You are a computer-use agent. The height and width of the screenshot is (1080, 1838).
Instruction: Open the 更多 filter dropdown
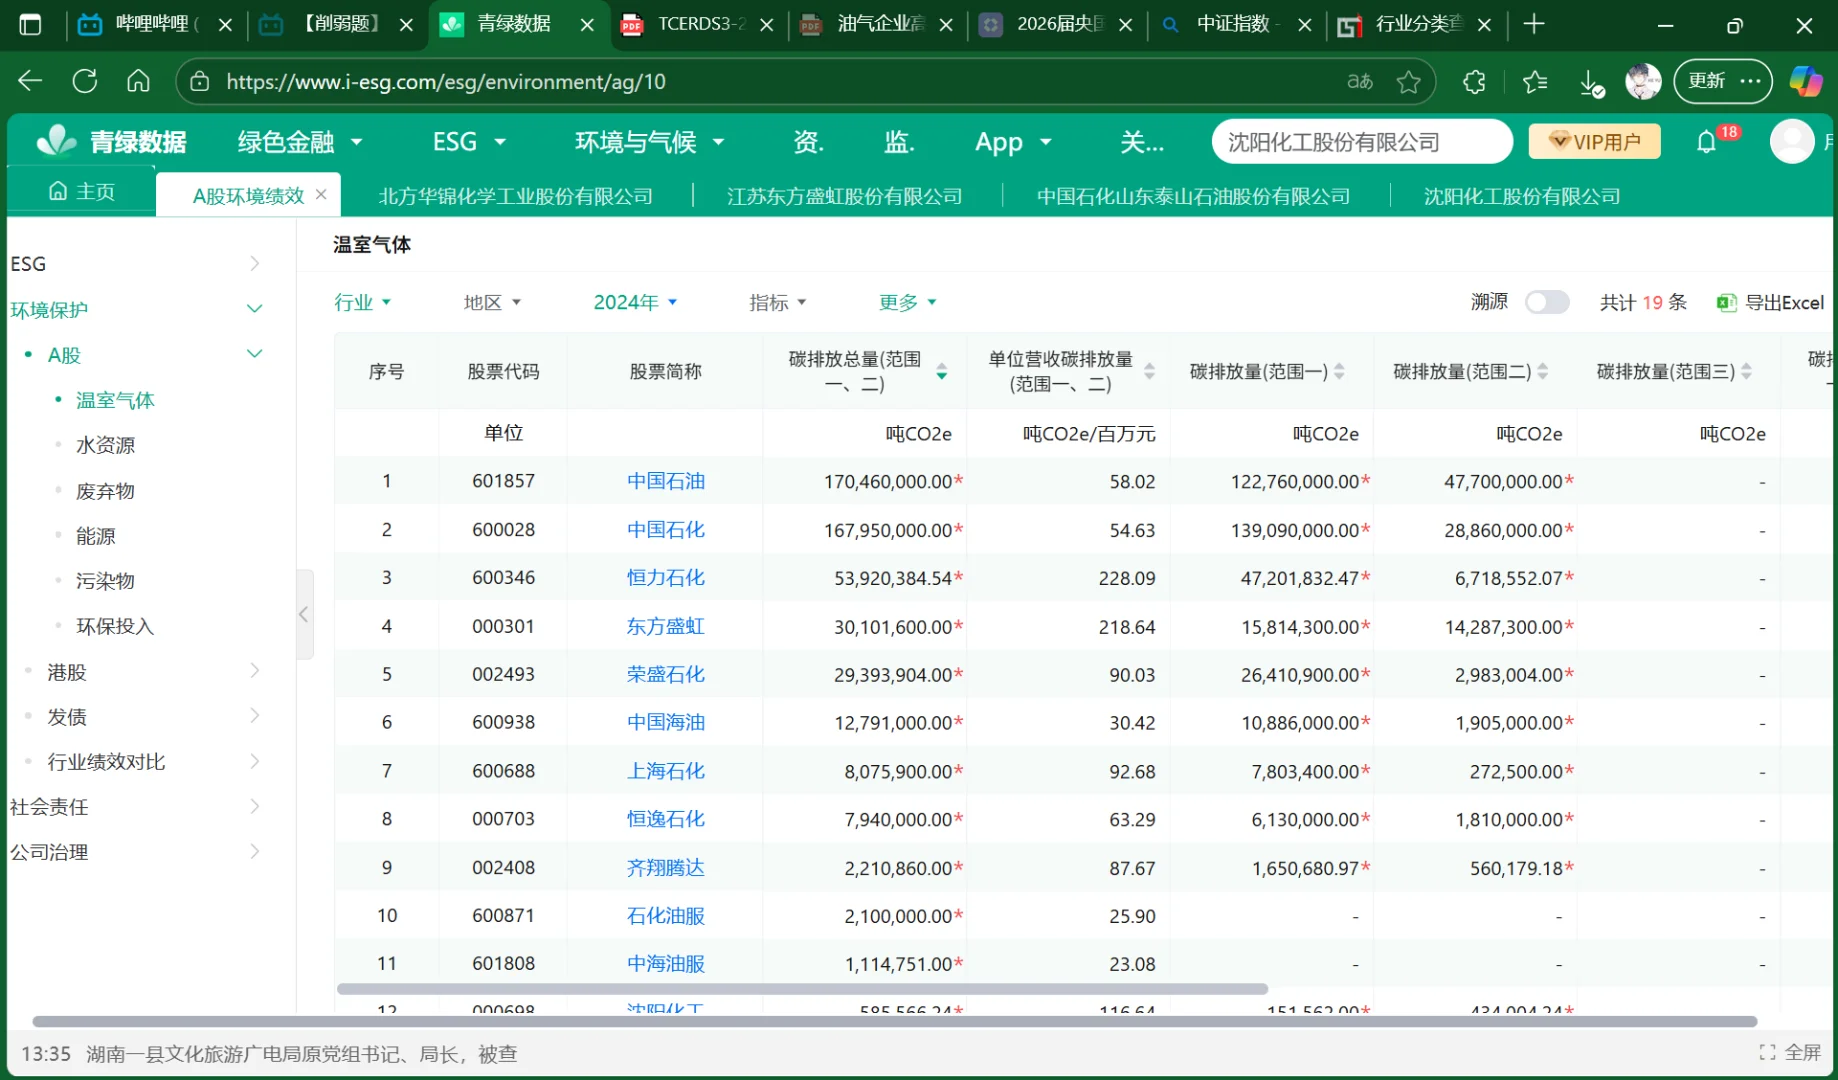908,302
